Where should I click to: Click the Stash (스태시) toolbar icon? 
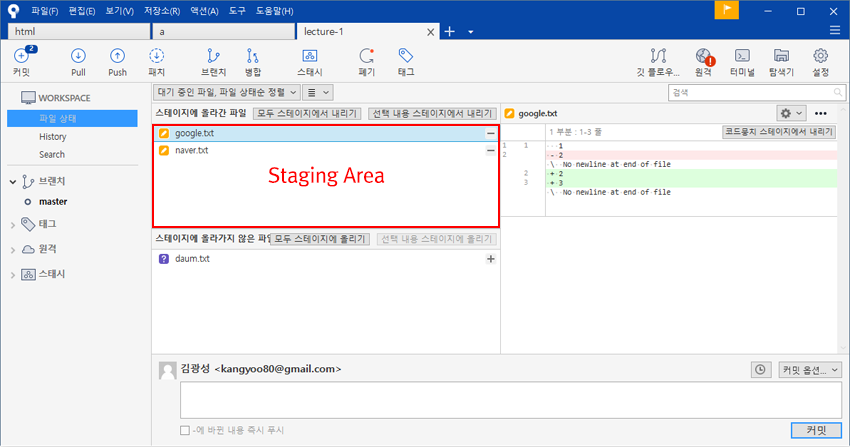pos(310,61)
